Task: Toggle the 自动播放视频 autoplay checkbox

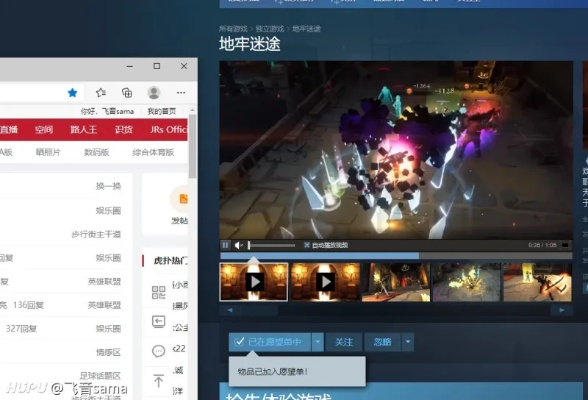Action: (x=307, y=245)
